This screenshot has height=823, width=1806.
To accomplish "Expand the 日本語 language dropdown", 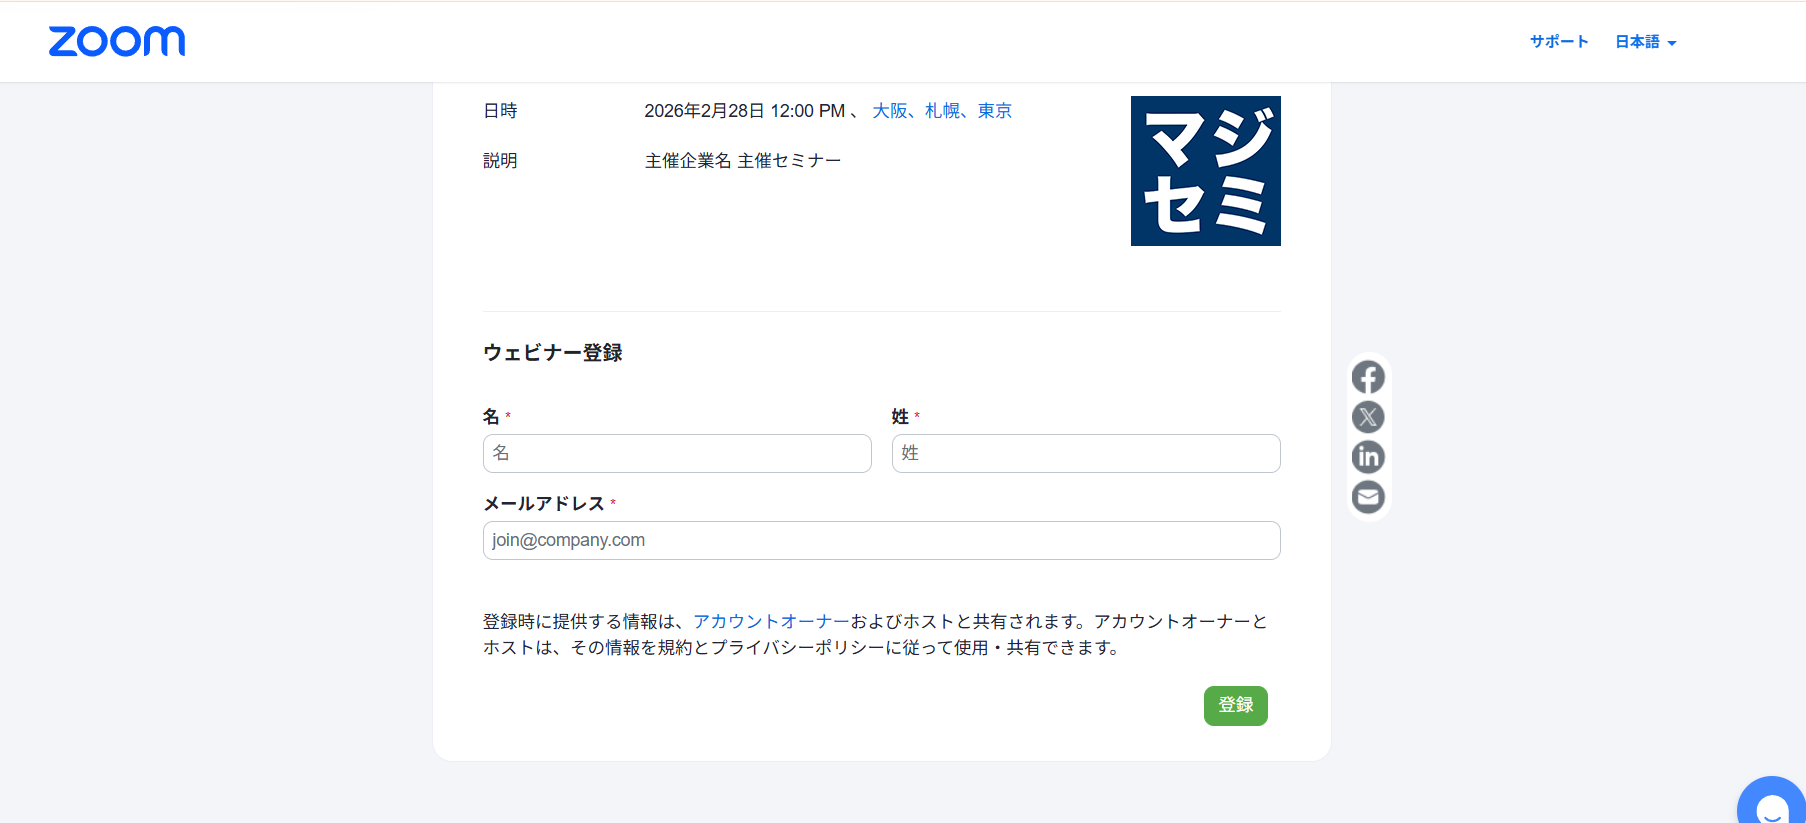I will pos(1645,42).
